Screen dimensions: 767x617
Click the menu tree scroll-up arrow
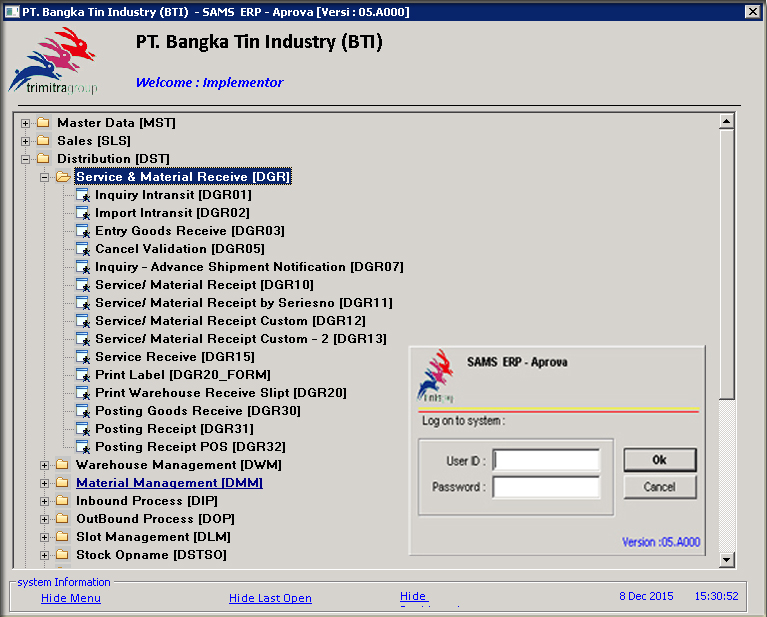pyautogui.click(x=726, y=121)
